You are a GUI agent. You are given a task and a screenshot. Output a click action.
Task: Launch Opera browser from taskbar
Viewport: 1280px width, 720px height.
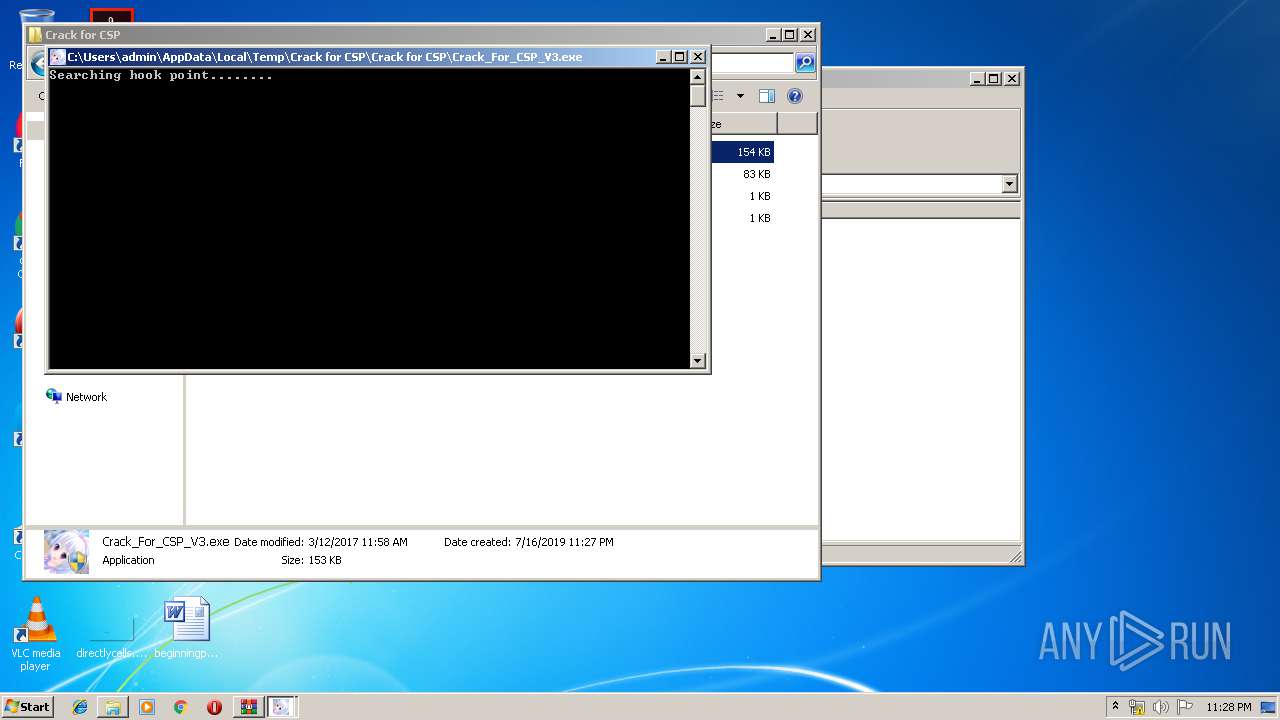pyautogui.click(x=214, y=707)
